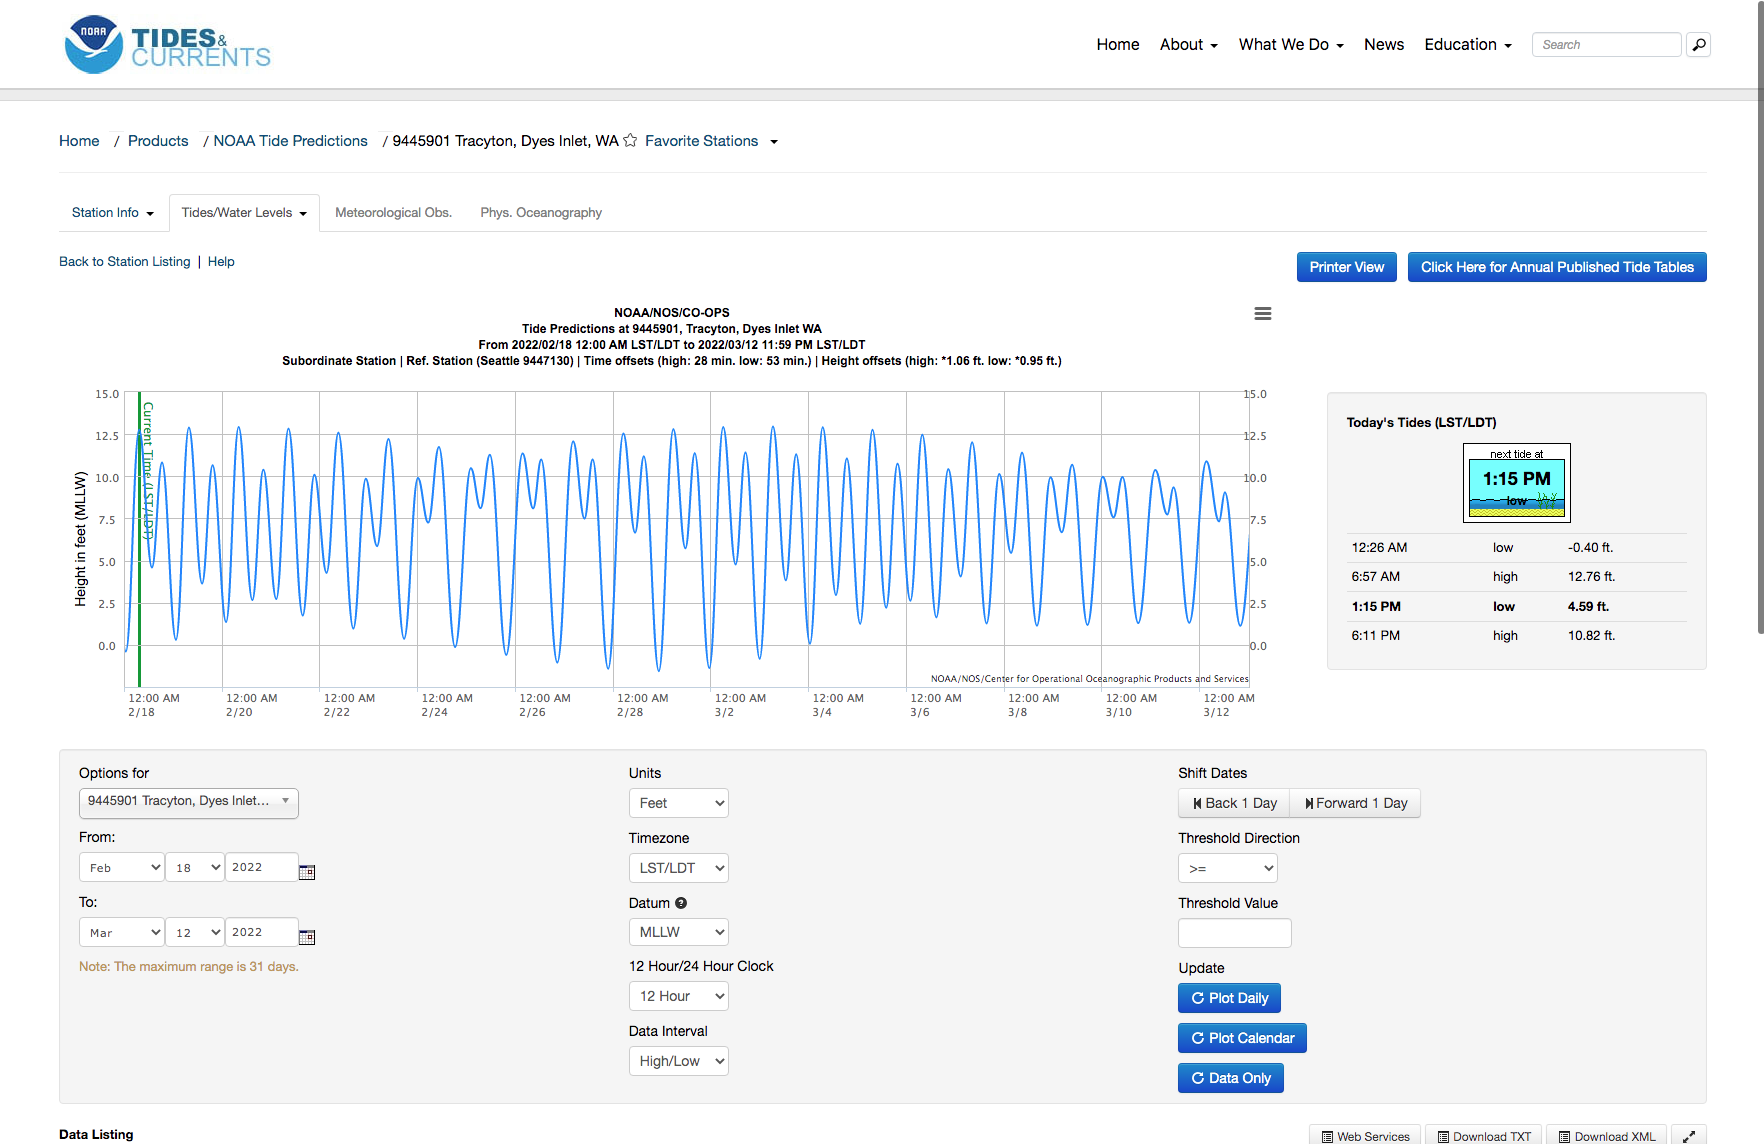Open the From month dropdown showing Feb

tap(122, 867)
